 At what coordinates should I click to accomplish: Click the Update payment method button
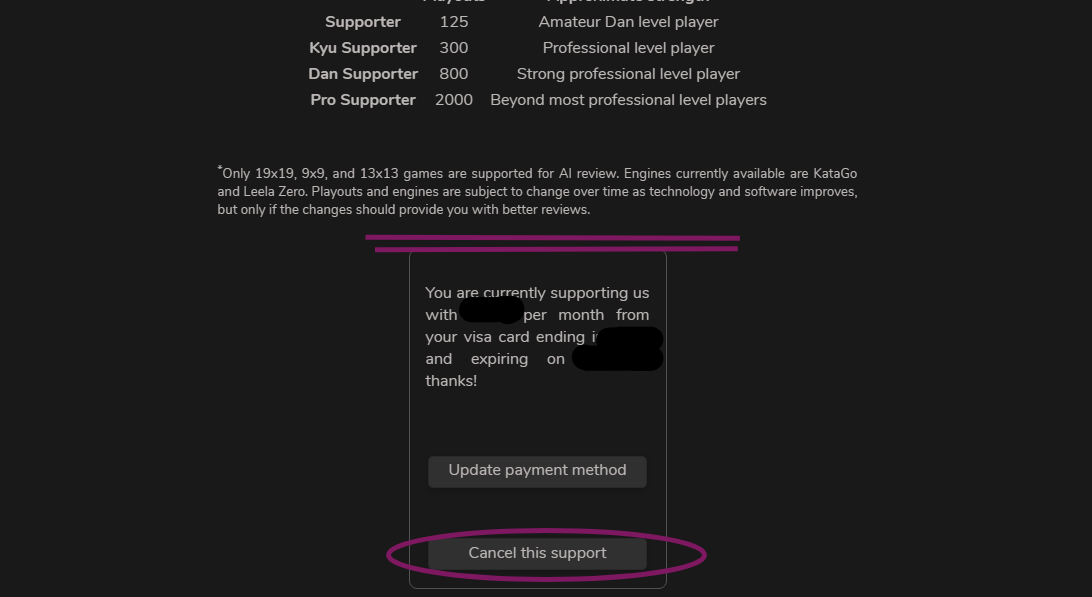click(537, 471)
